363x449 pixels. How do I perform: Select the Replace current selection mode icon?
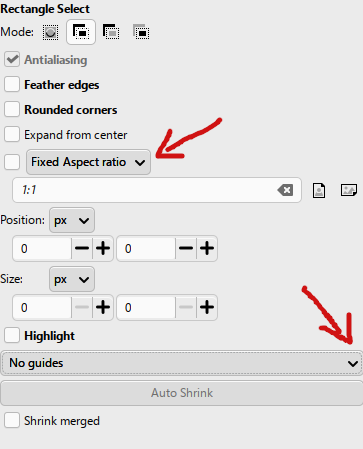[x=50, y=32]
